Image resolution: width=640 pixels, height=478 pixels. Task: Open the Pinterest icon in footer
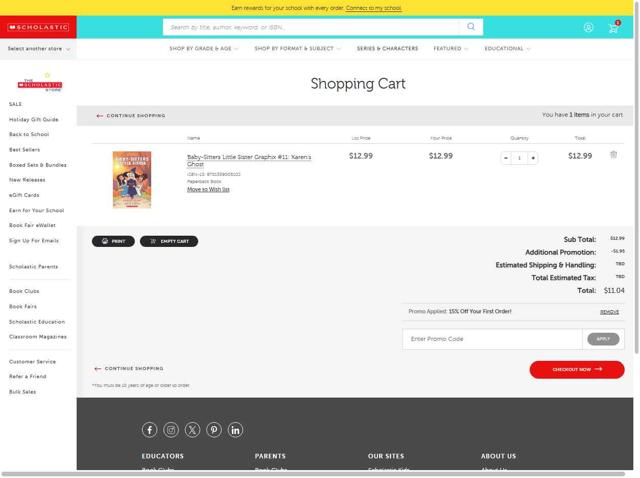[x=214, y=430]
